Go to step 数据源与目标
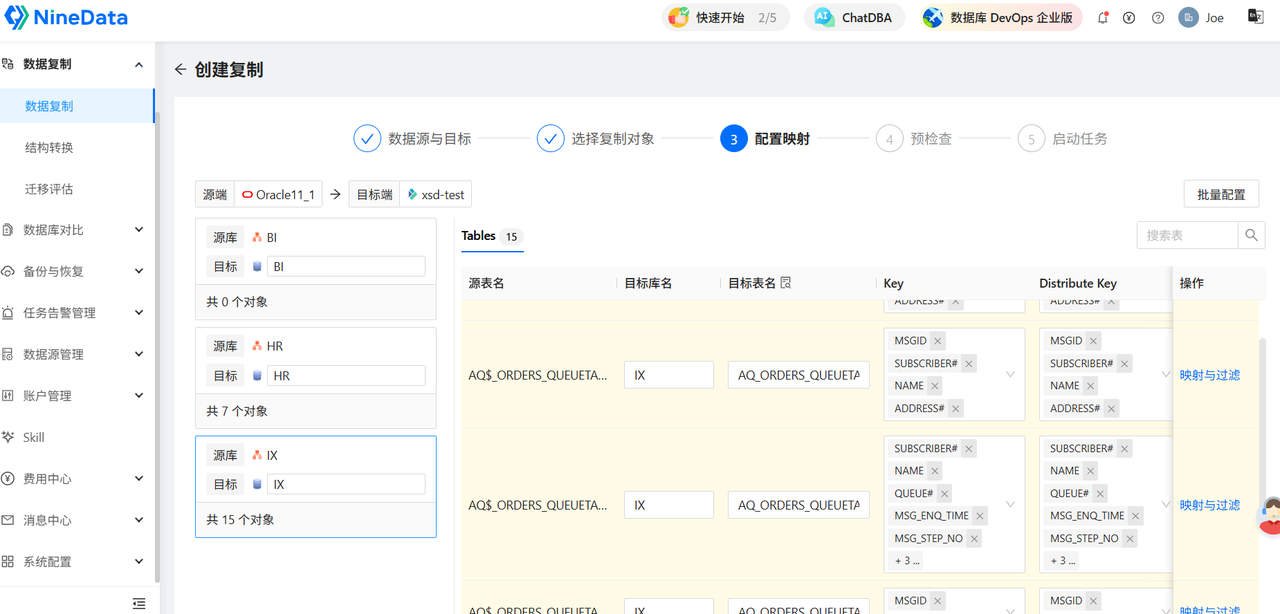This screenshot has width=1280, height=614. point(412,139)
